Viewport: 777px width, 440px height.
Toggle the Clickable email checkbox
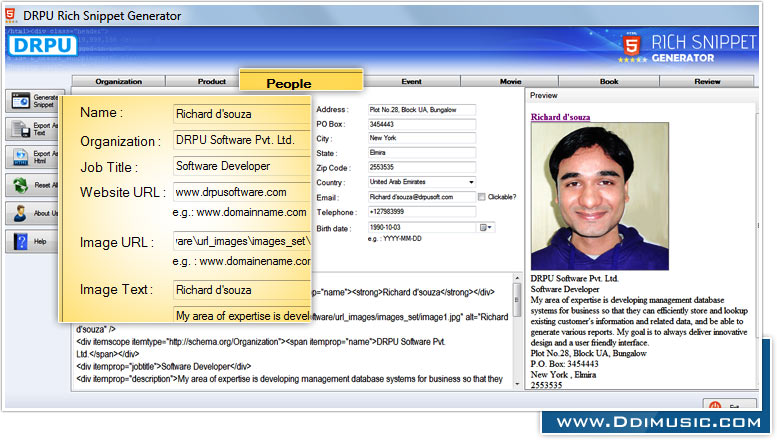pos(481,197)
